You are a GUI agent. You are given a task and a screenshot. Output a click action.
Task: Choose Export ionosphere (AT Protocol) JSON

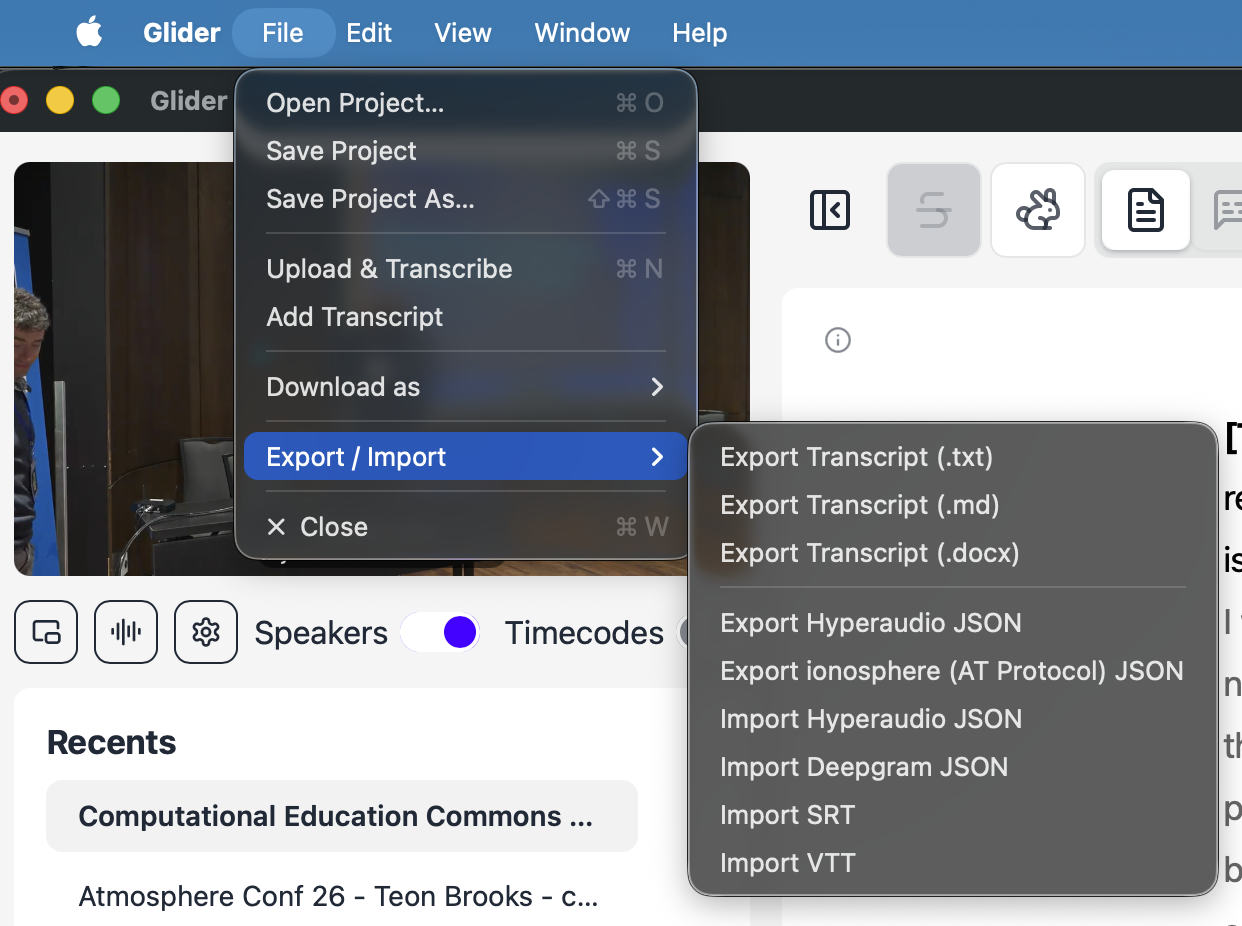click(x=952, y=671)
